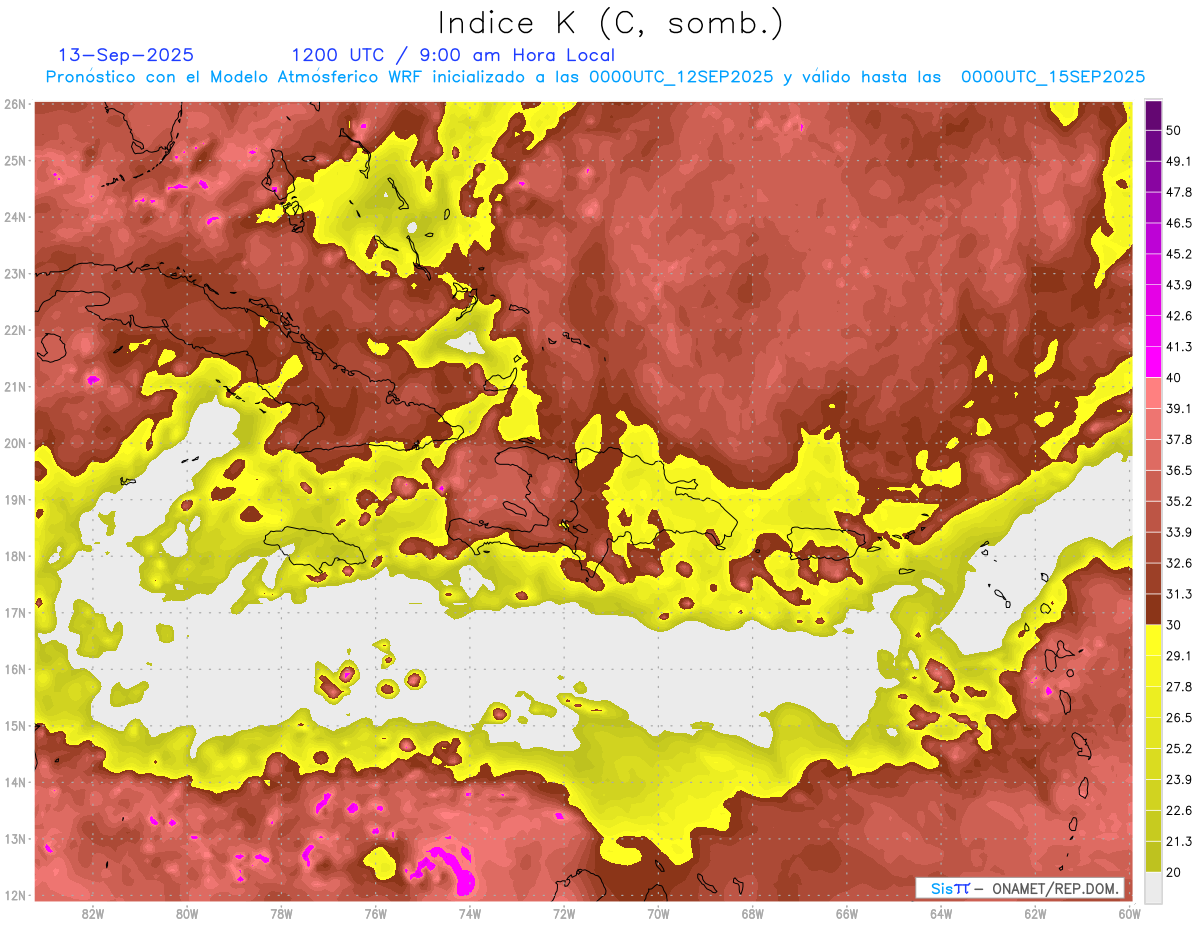
Task: Click the colorbar value "20"
Action: (x=1174, y=872)
